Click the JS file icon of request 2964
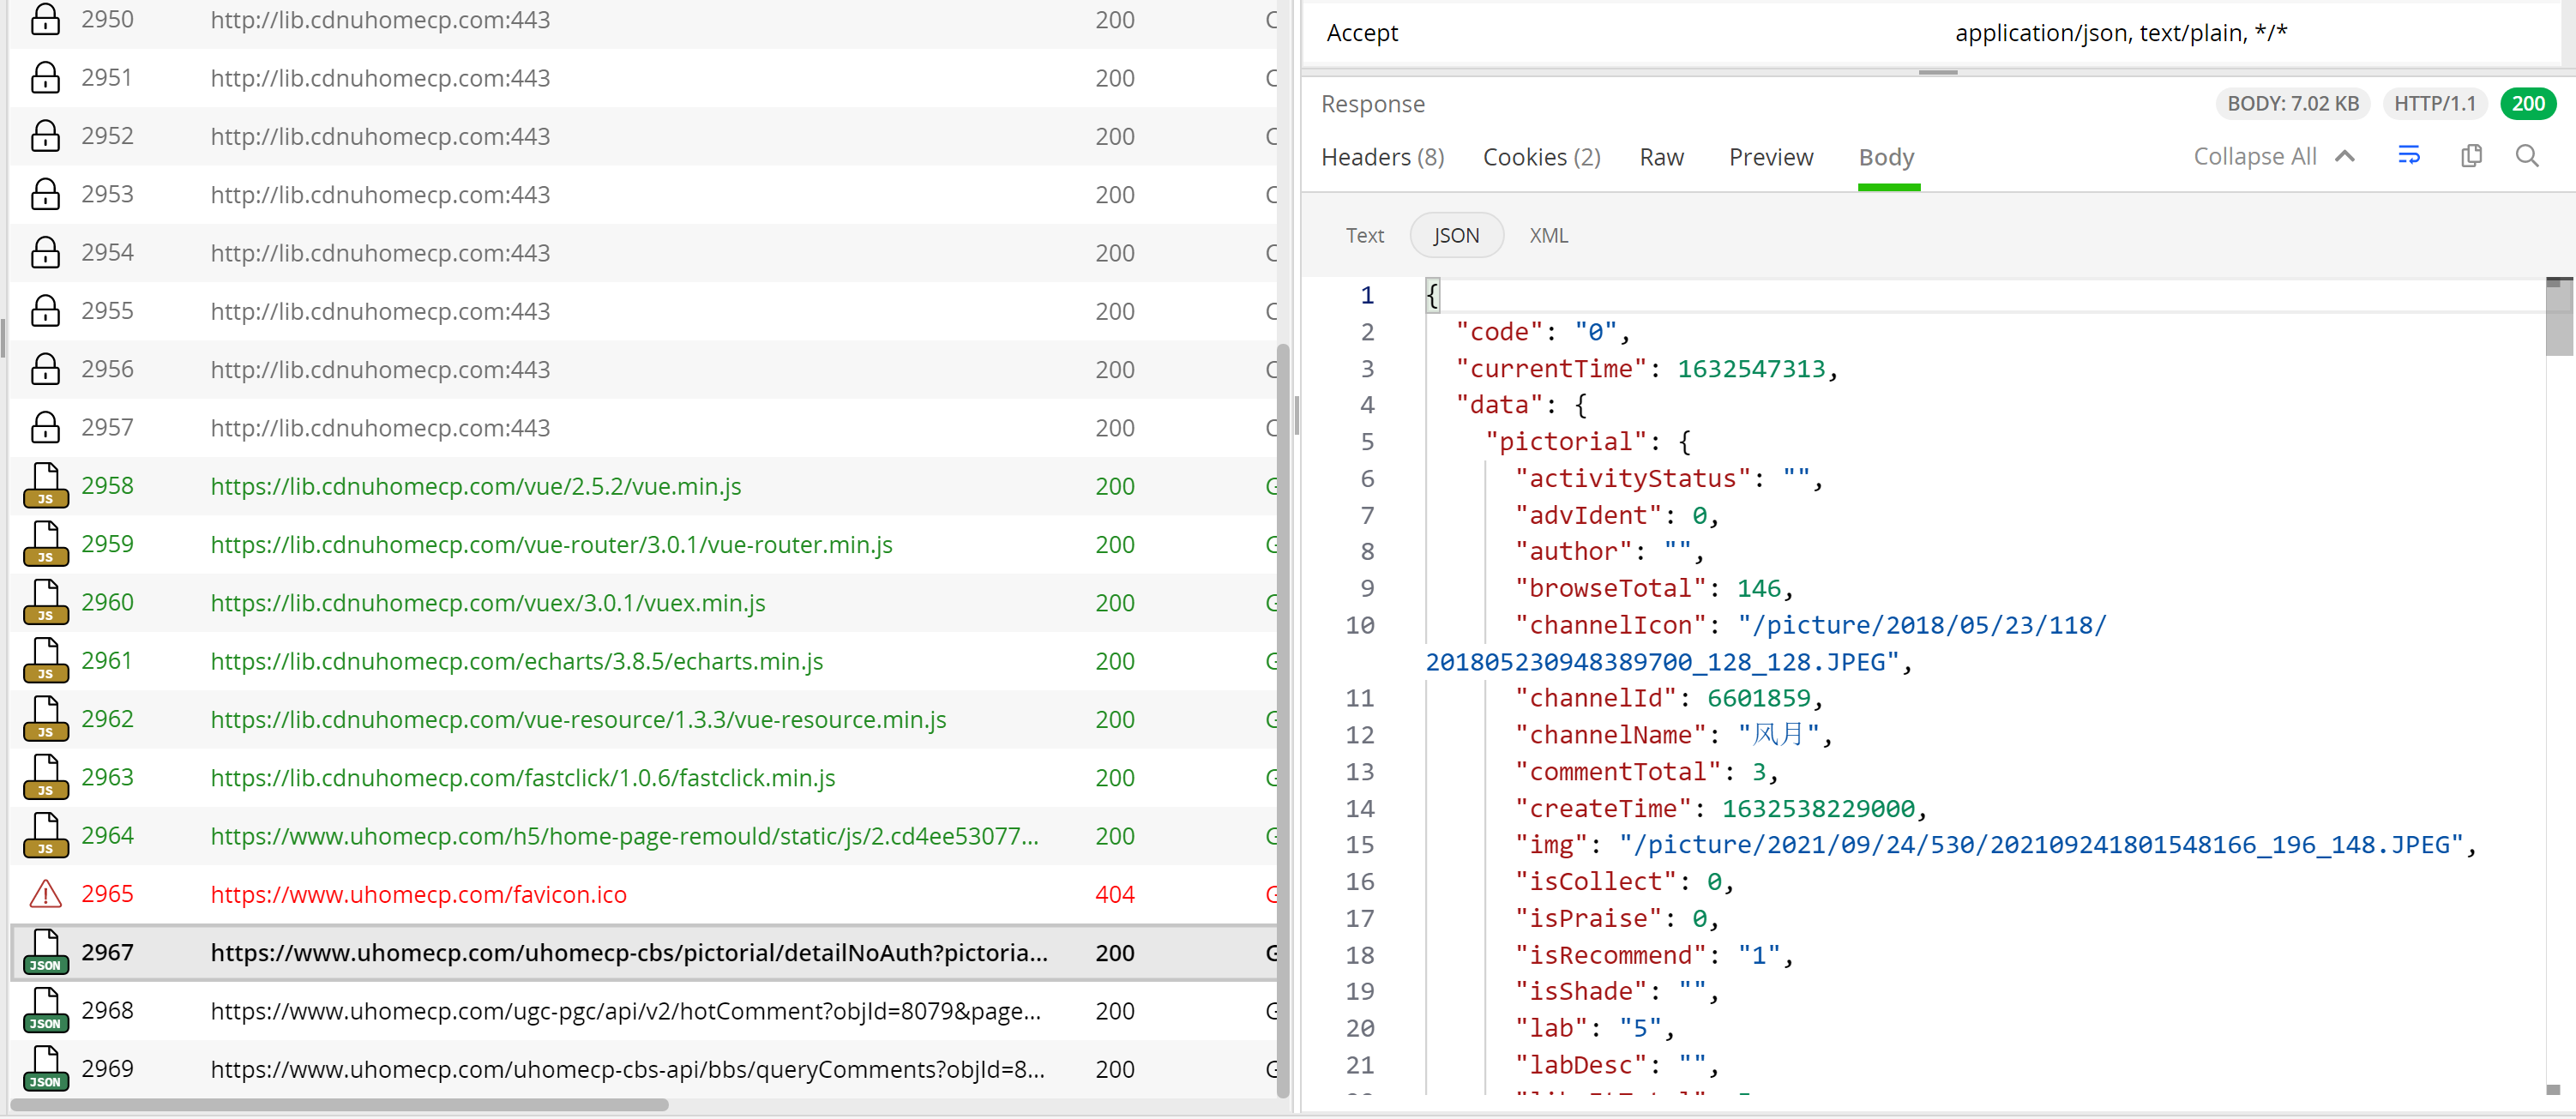Viewport: 2576px width, 1119px height. tap(45, 836)
